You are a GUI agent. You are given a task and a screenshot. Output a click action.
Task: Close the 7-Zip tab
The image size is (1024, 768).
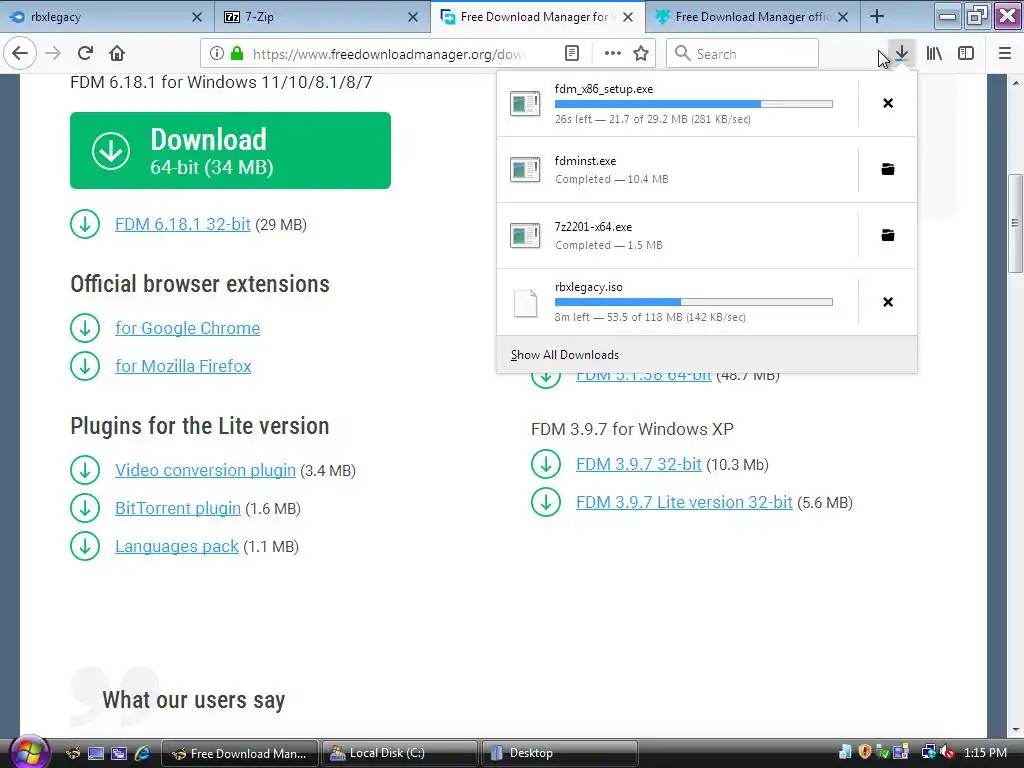[413, 17]
